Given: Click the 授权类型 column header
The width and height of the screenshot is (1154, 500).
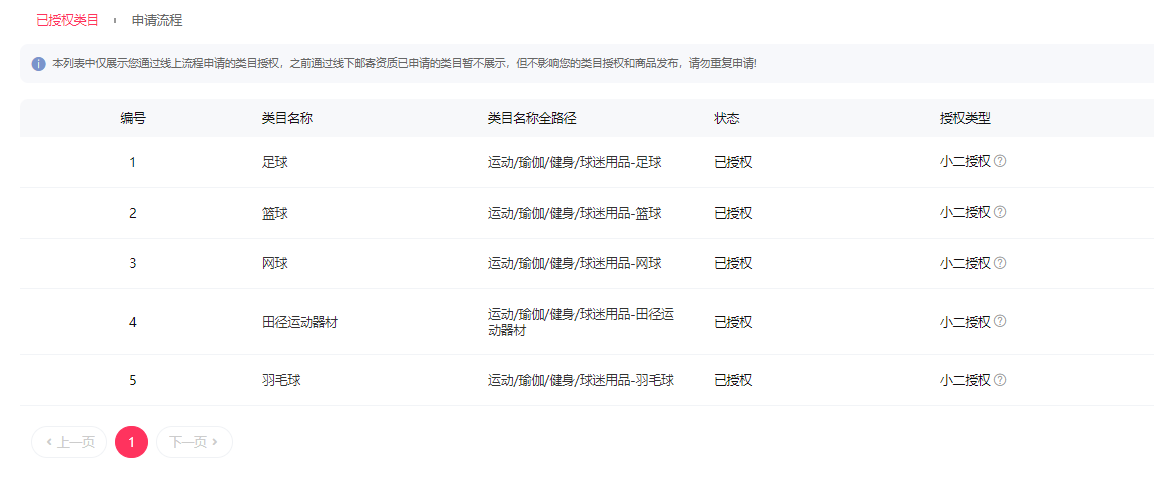Looking at the screenshot, I should click(x=965, y=118).
